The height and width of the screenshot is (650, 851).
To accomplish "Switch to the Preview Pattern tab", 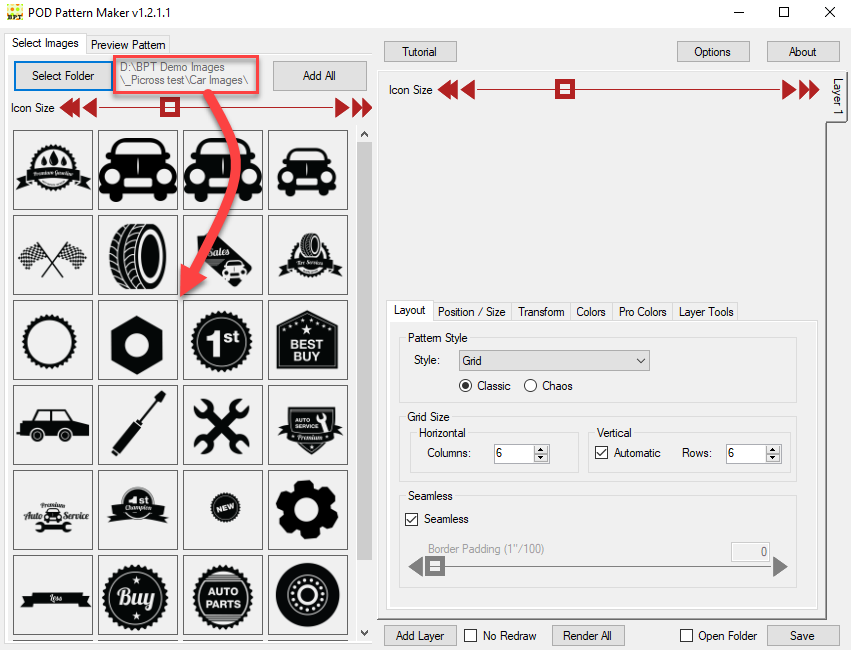I will [128, 45].
